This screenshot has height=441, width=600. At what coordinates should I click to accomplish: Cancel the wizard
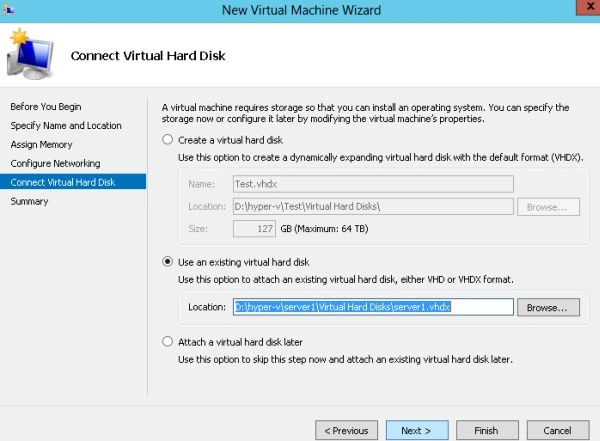(558, 431)
